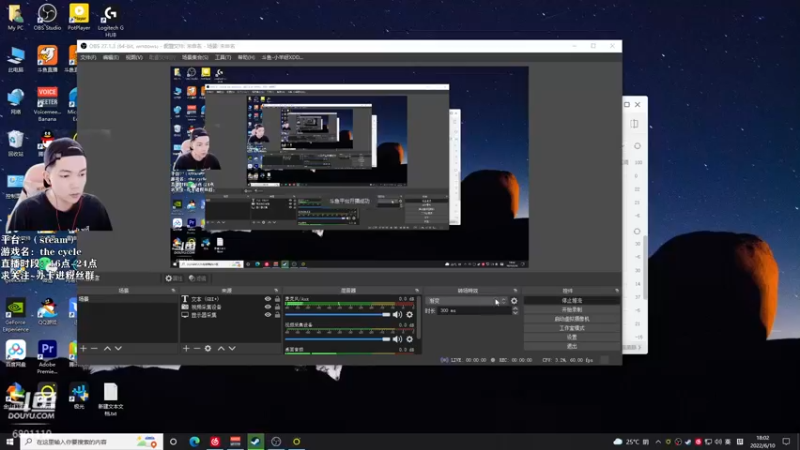Remove the selected scene with the minus icon
The width and height of the screenshot is (800, 450).
pos(94,348)
